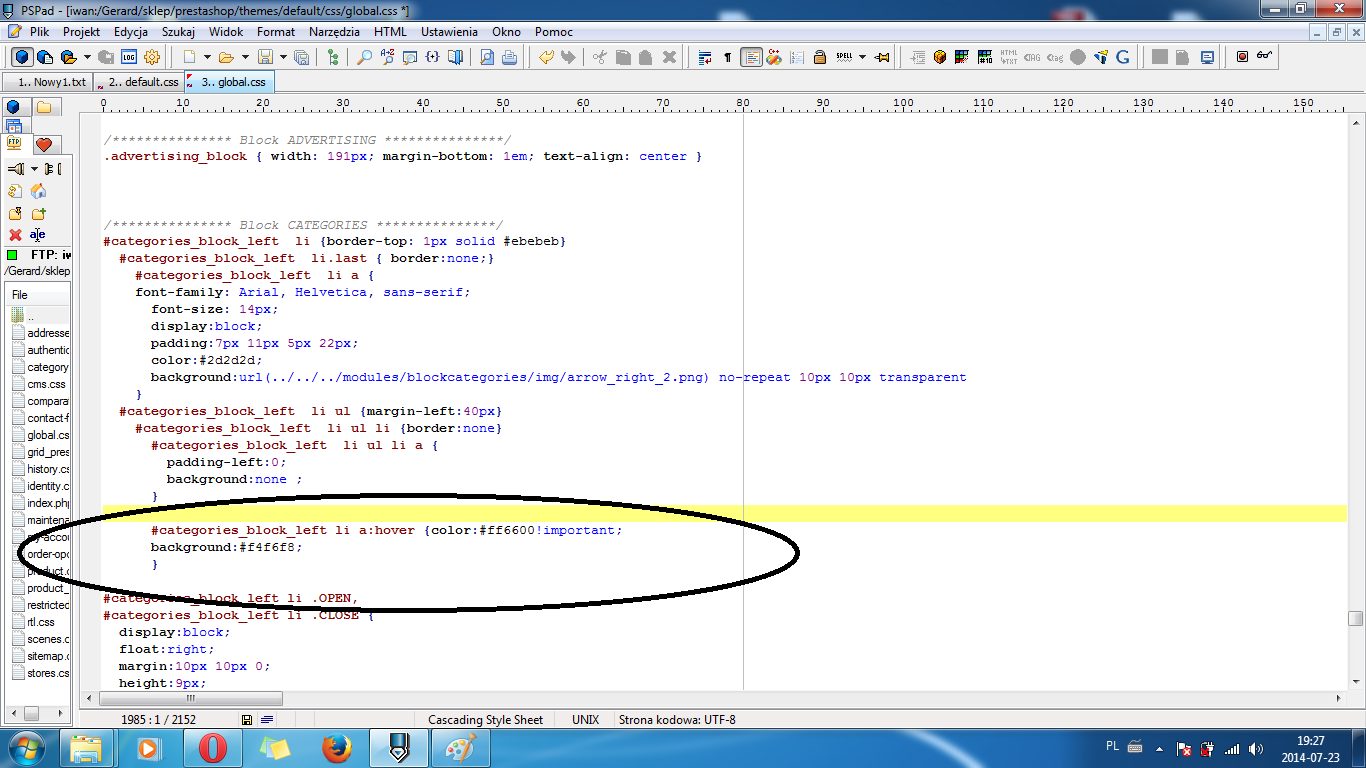Click the FTP connect plug icon
Screen dimensions: 1366x768
click(16, 169)
